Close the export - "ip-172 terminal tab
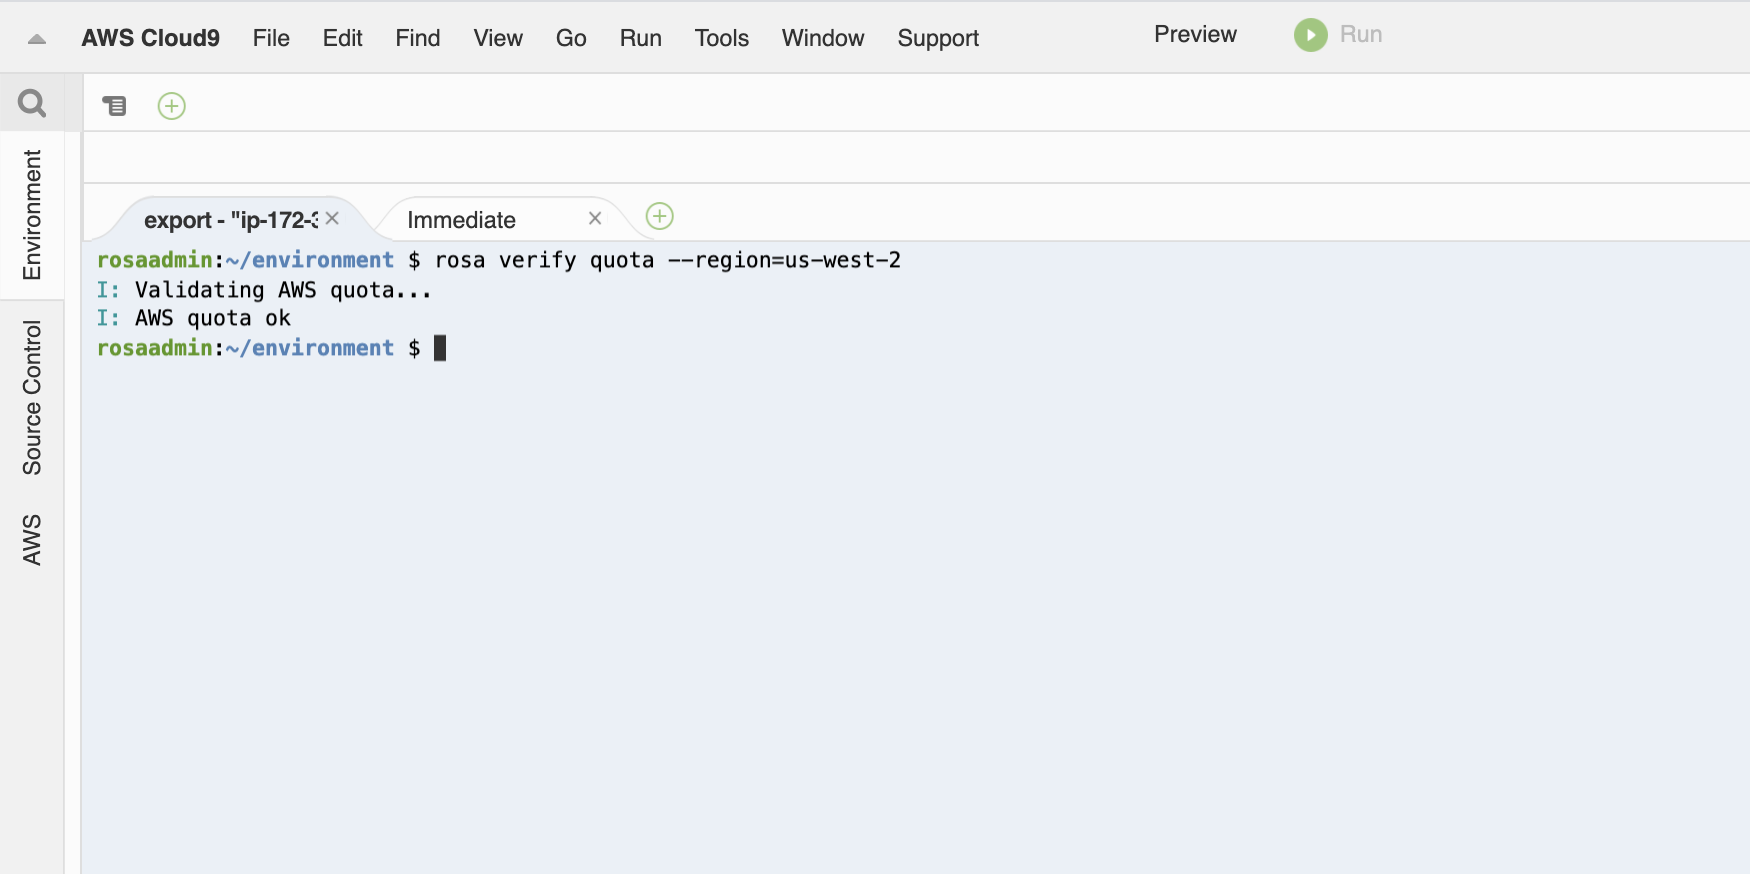This screenshot has width=1750, height=874. [x=333, y=218]
